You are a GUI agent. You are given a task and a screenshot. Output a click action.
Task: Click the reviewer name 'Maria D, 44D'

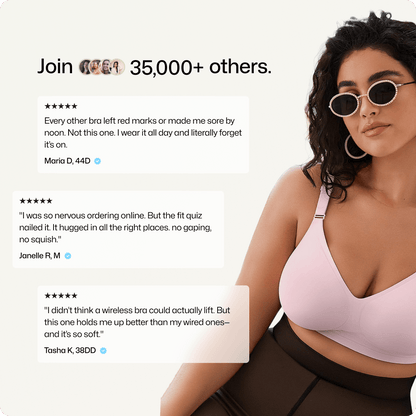[x=67, y=161]
